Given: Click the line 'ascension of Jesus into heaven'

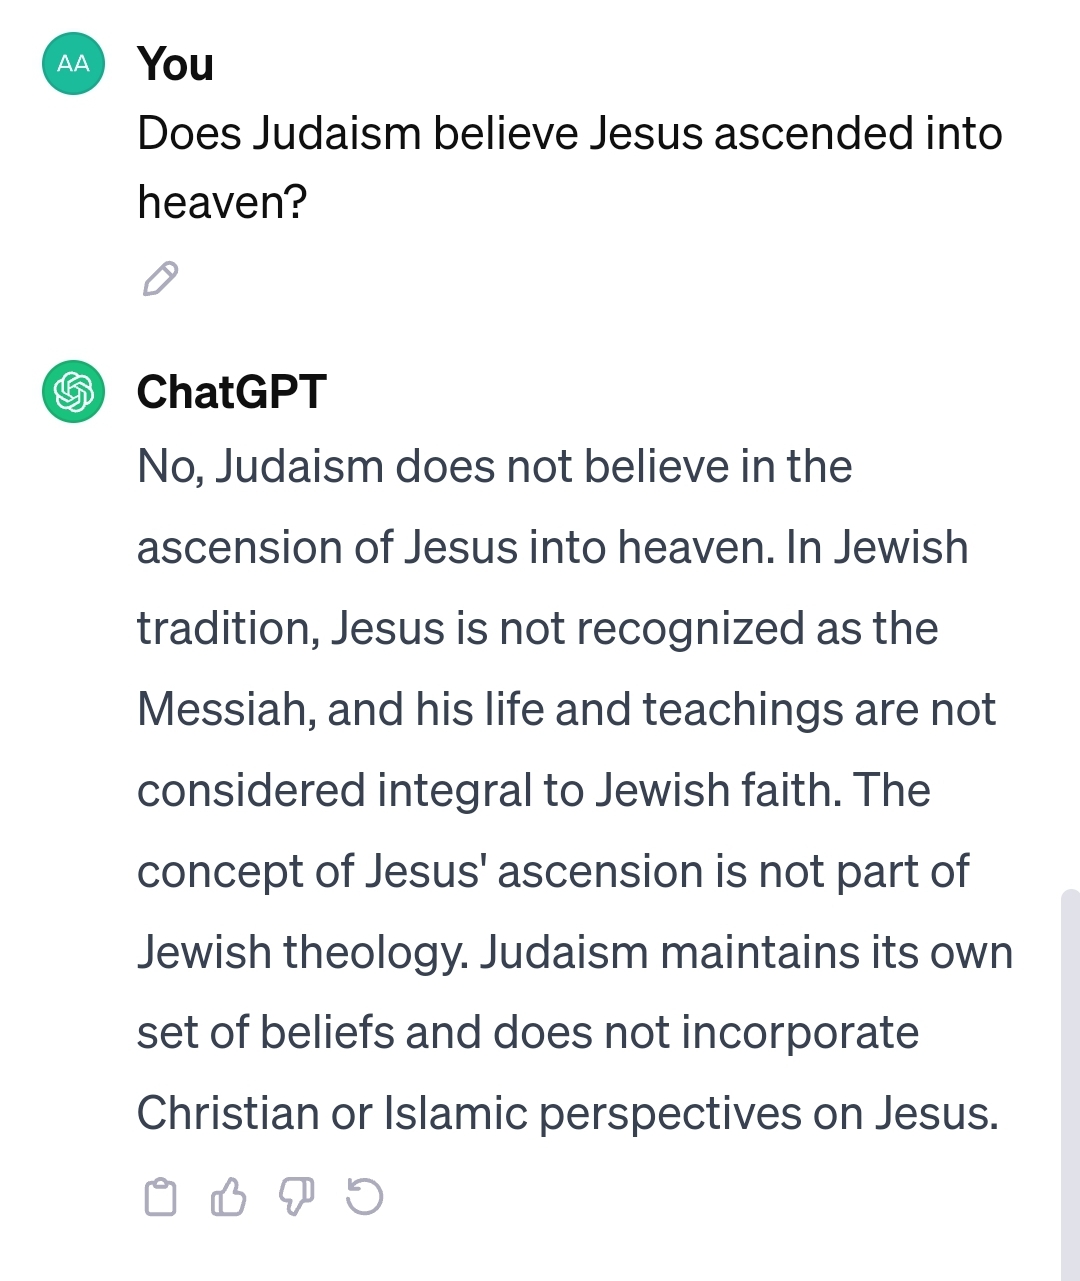Looking at the screenshot, I should [x=455, y=548].
